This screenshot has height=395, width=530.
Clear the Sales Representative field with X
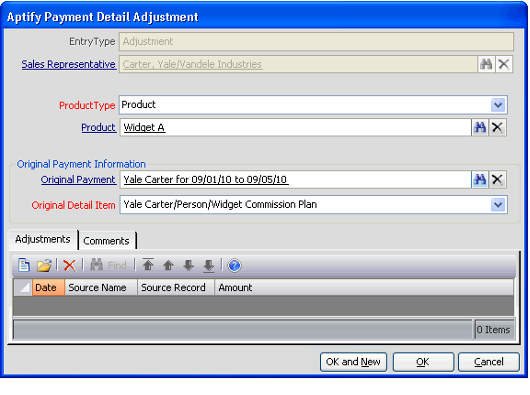point(504,64)
